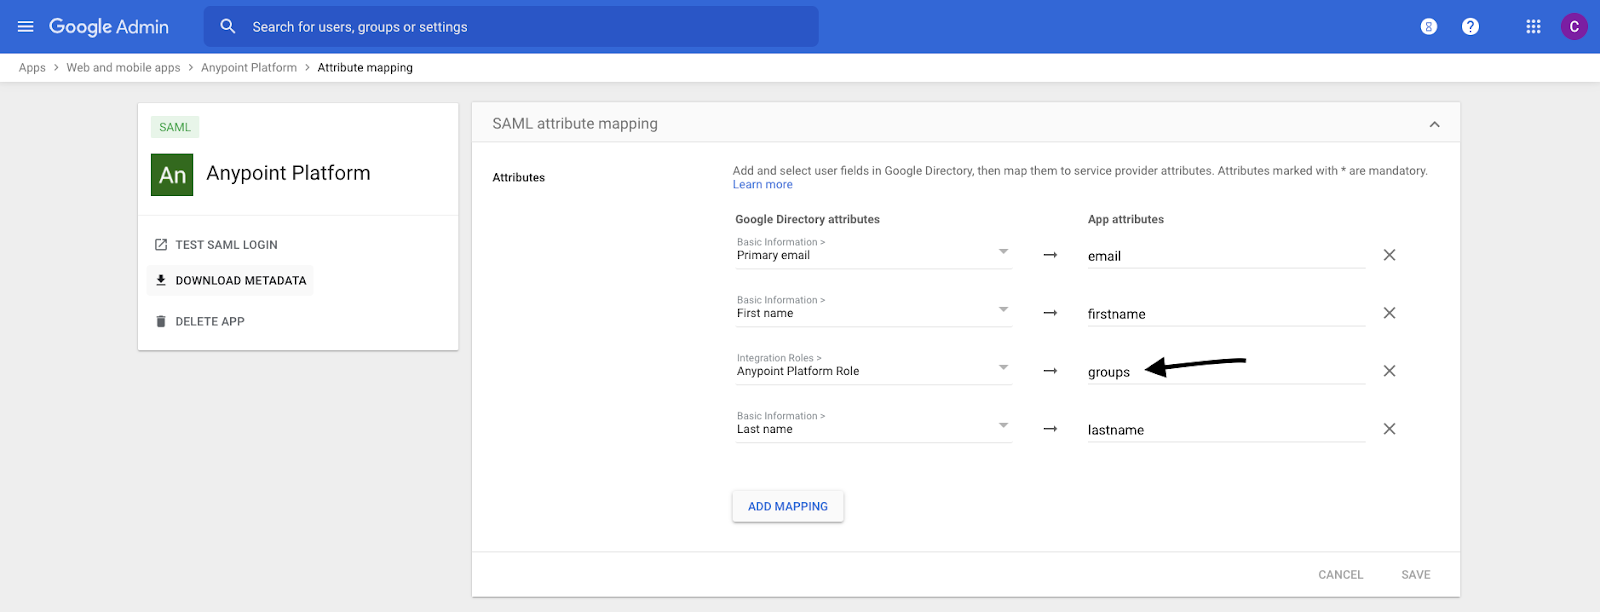Click DOWNLOAD METADATA button
1600x612 pixels.
230,281
